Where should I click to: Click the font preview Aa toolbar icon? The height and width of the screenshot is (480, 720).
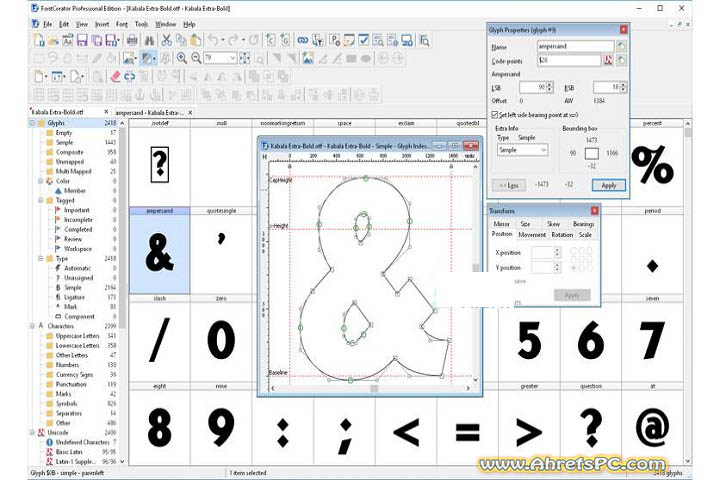tap(68, 40)
